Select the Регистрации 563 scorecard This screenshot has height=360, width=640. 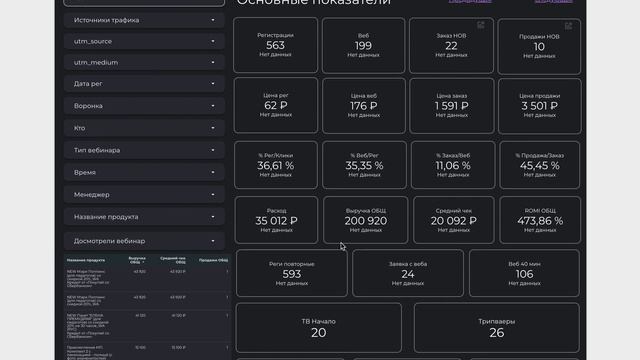[276, 45]
